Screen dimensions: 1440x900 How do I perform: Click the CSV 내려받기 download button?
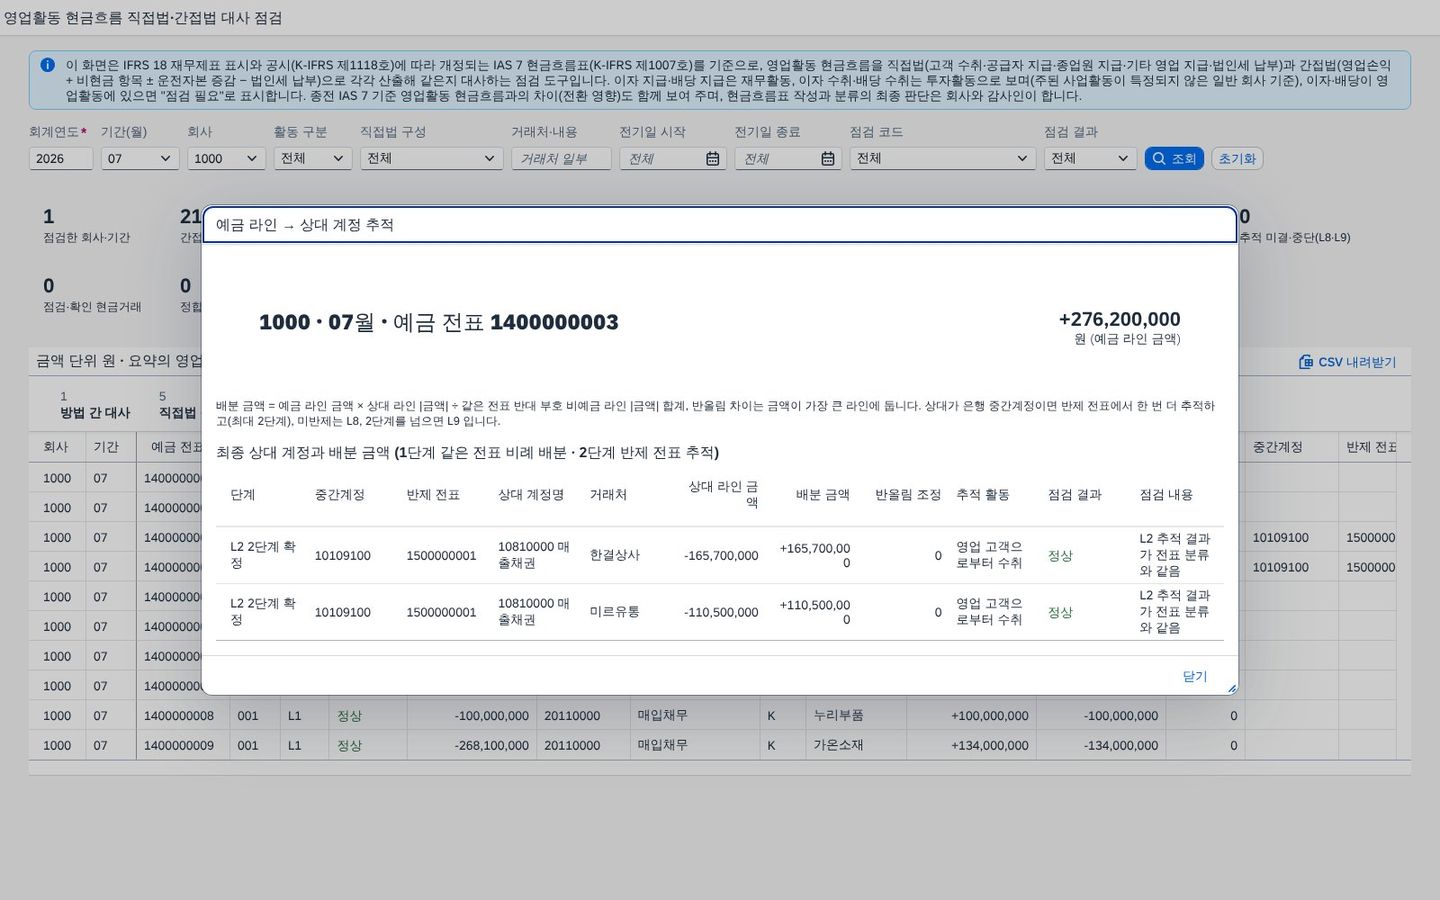(x=1347, y=362)
